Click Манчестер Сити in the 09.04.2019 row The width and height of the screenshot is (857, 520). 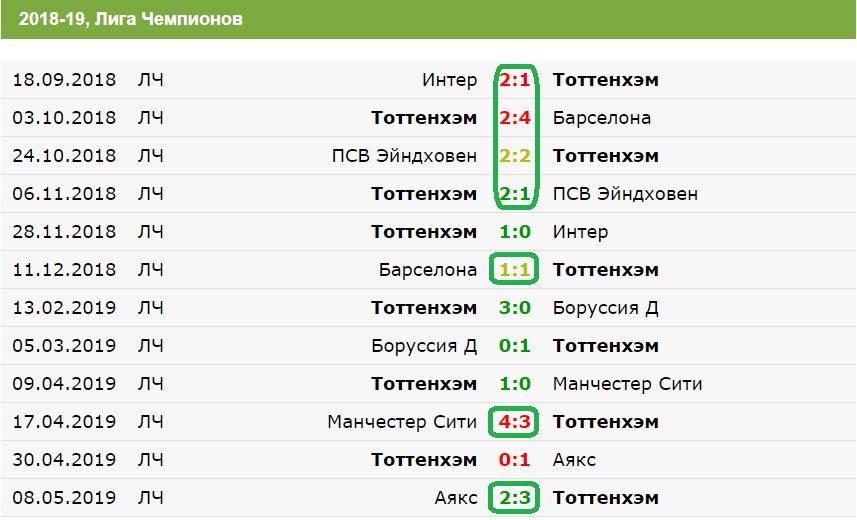pyautogui.click(x=627, y=384)
